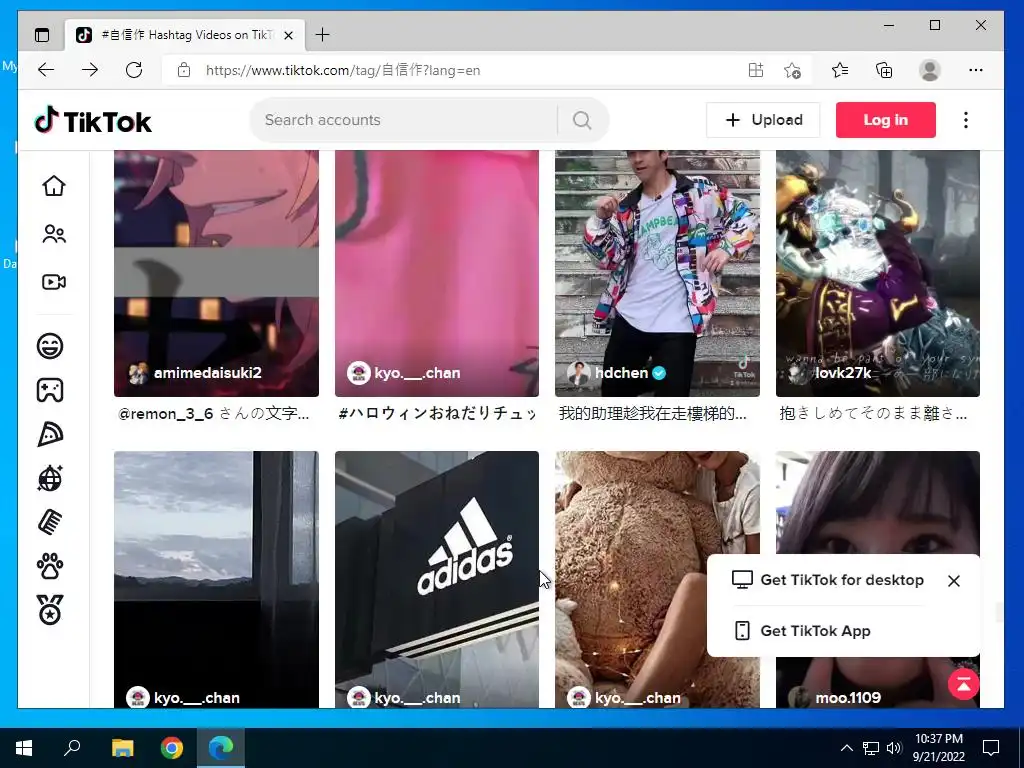Click the browser Forward arrow
Image resolution: width=1024 pixels, height=768 pixels.
coord(90,70)
